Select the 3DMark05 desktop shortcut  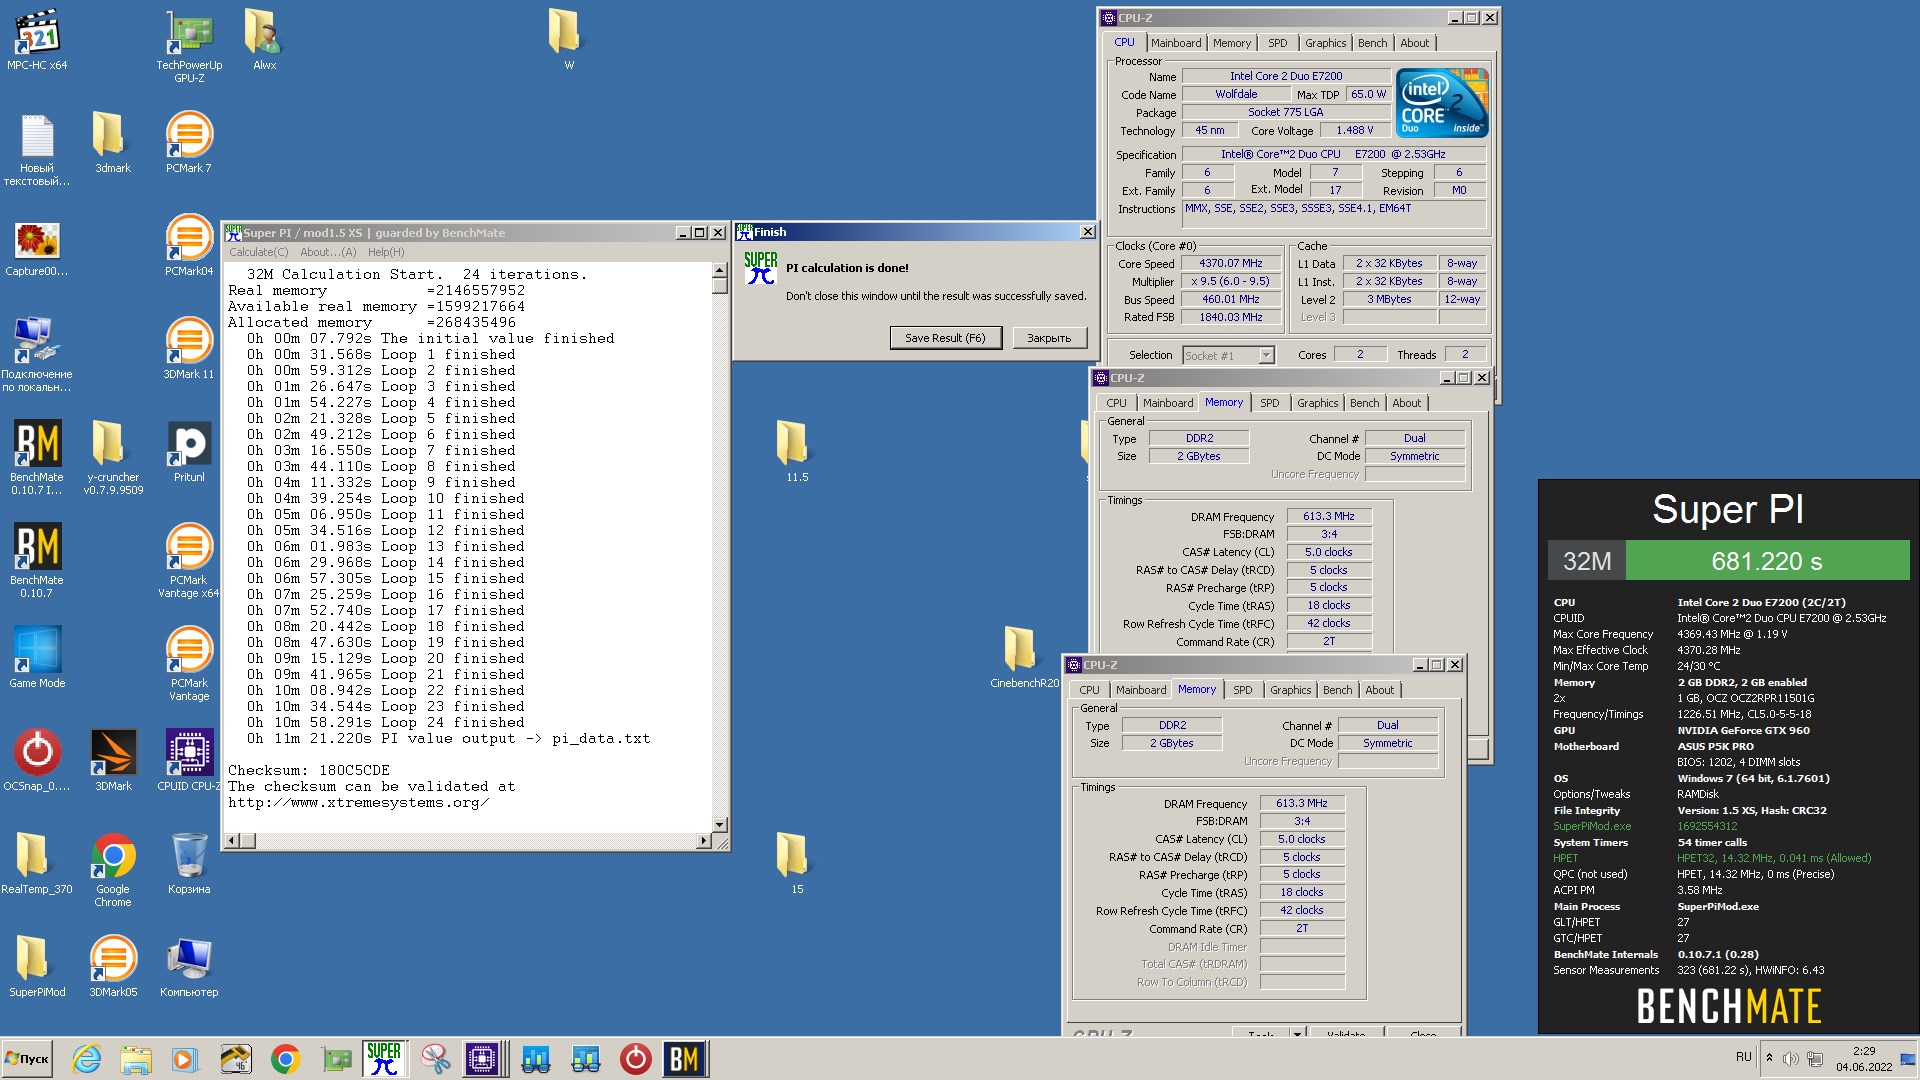pyautogui.click(x=113, y=966)
